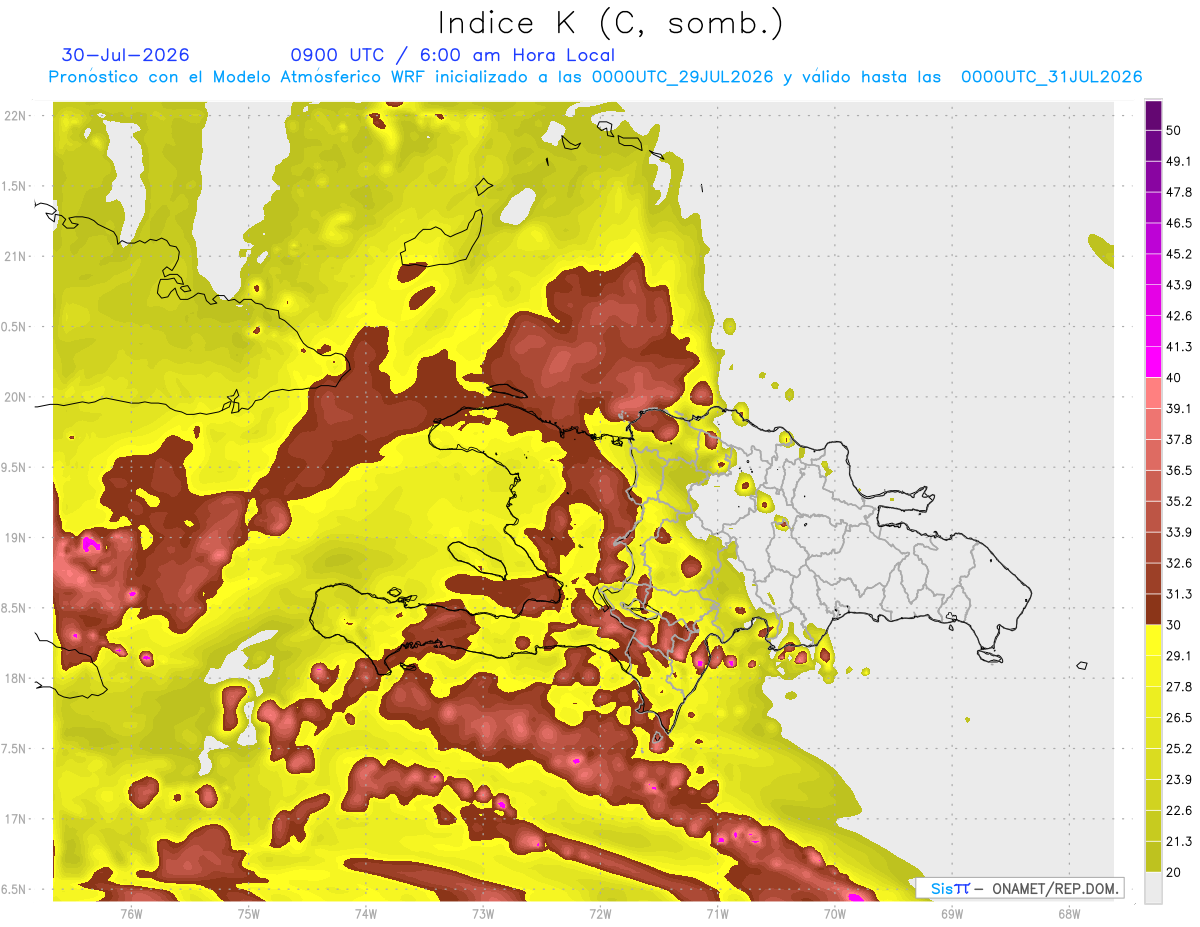Viewport: 1200px width, 927px height.
Task: Click the colorbar label '29.1'
Action: click(x=1179, y=656)
